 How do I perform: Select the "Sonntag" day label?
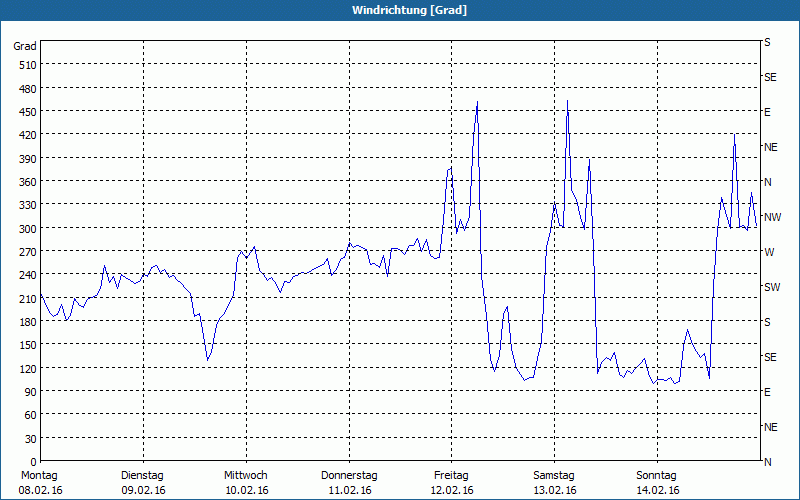656,476
